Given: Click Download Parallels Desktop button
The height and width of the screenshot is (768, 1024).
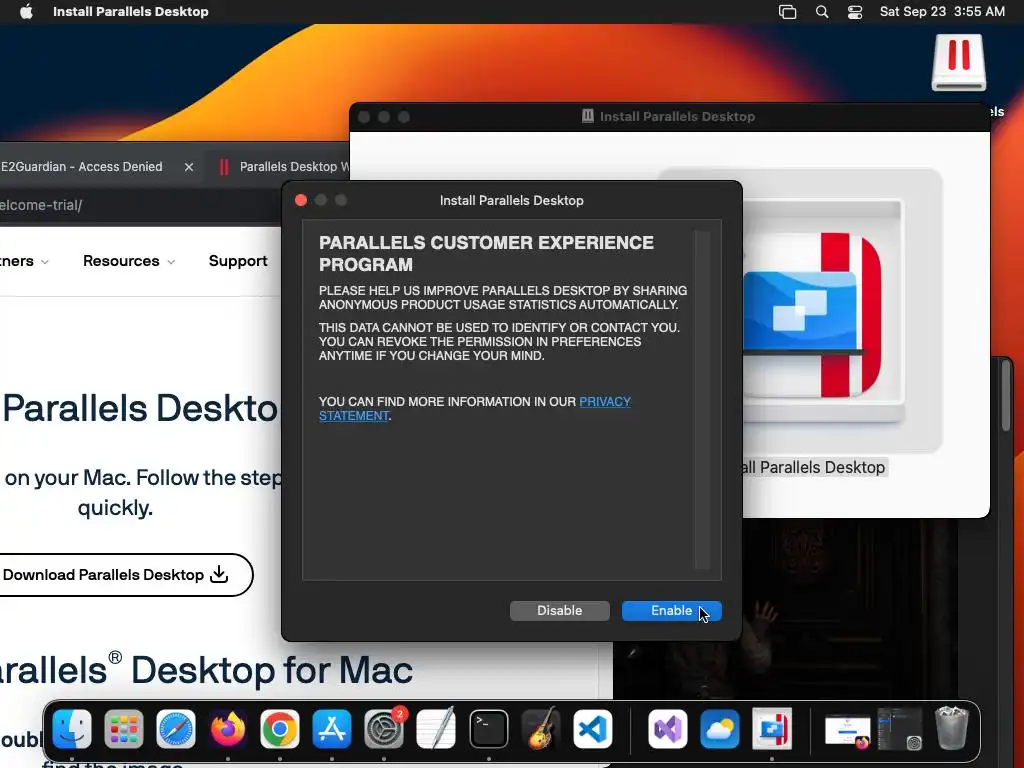Looking at the screenshot, I should point(125,575).
